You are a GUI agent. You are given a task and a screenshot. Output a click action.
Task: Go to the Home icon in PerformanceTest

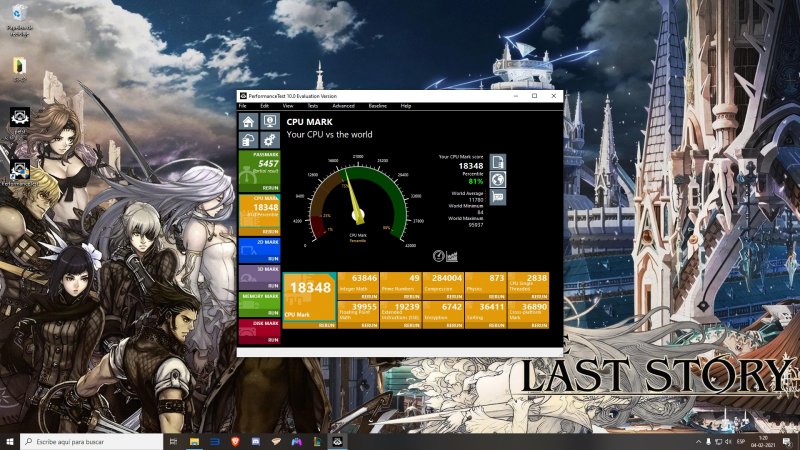click(x=248, y=121)
